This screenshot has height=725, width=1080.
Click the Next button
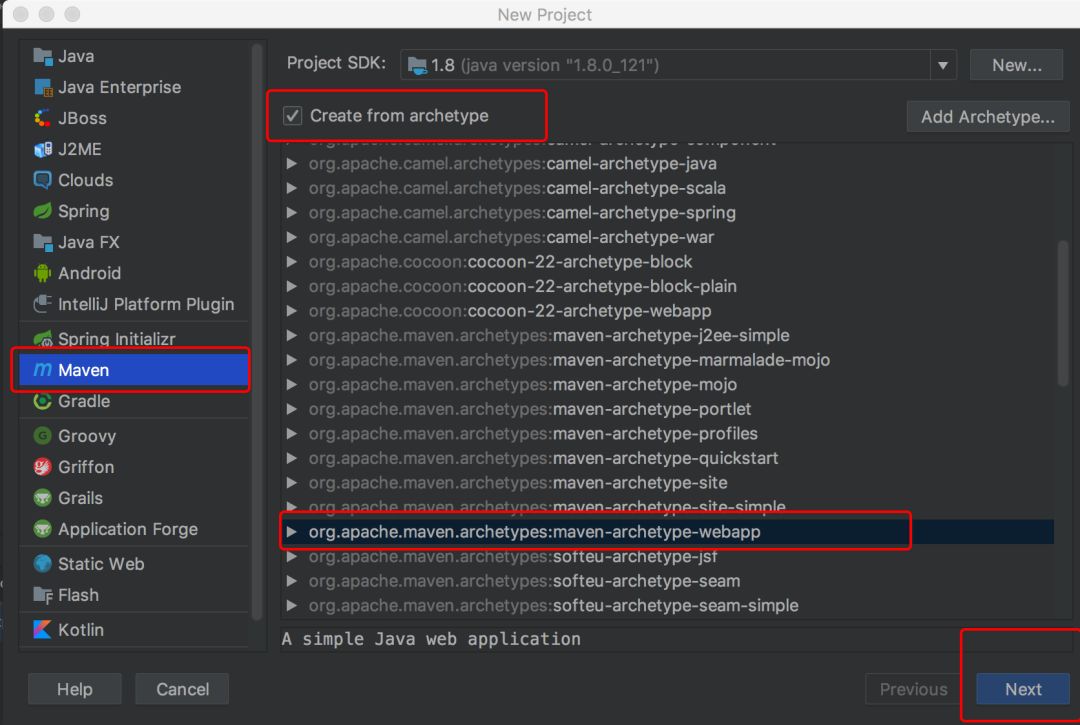1022,689
